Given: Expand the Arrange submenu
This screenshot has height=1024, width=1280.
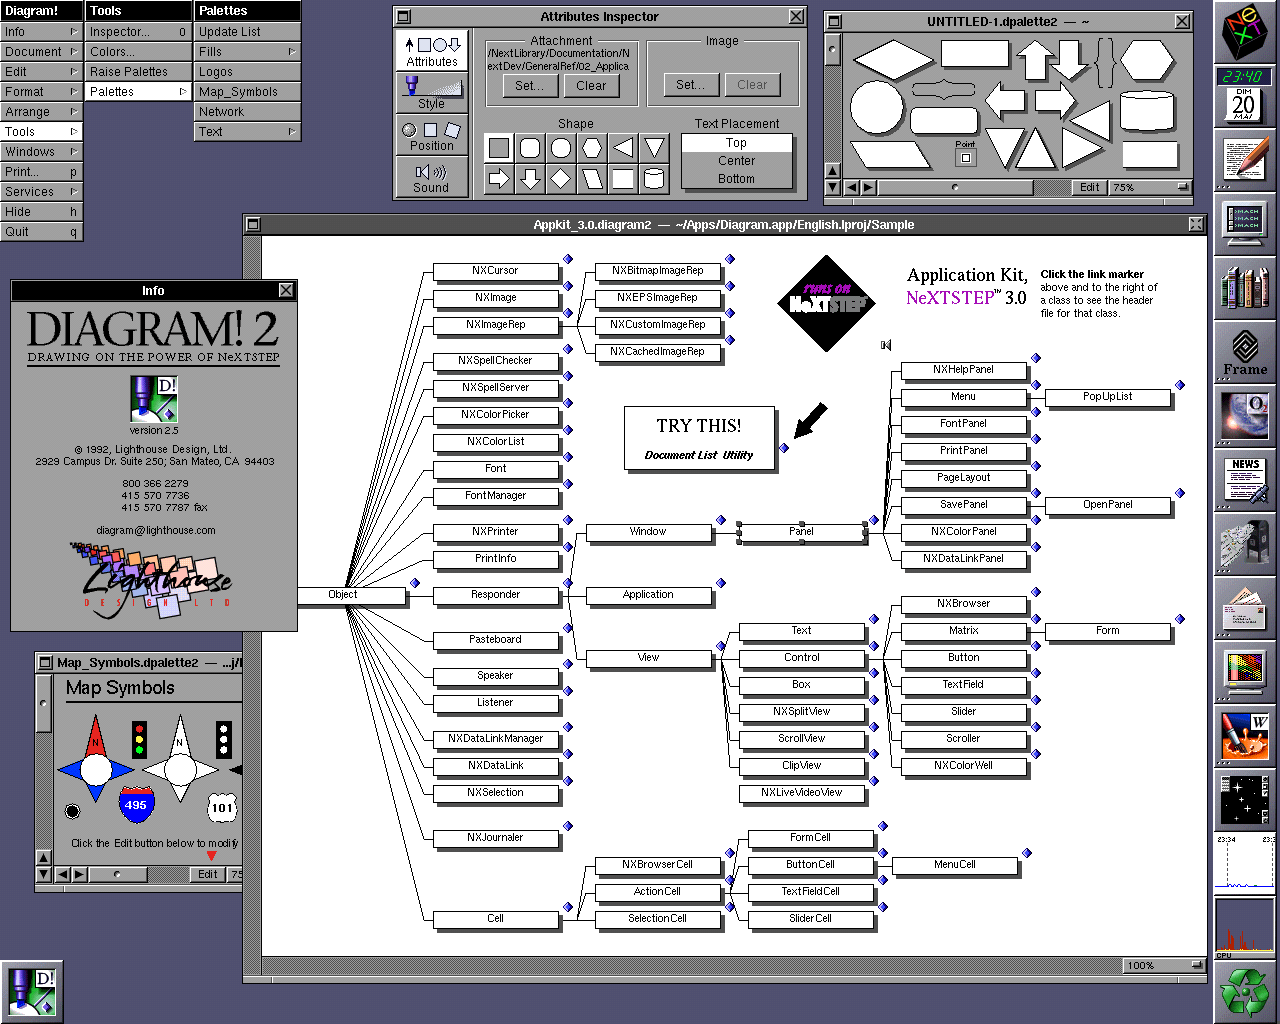Looking at the screenshot, I should 41,112.
